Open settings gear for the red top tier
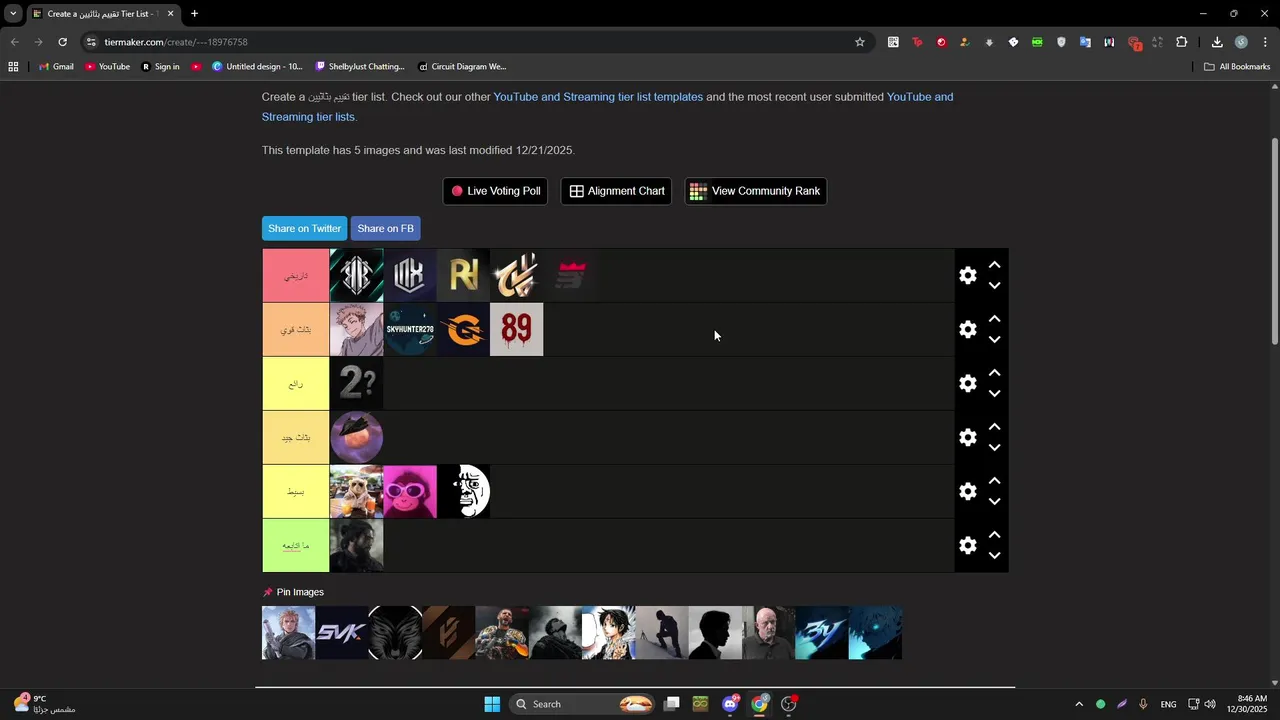The image size is (1280, 720). tap(967, 275)
